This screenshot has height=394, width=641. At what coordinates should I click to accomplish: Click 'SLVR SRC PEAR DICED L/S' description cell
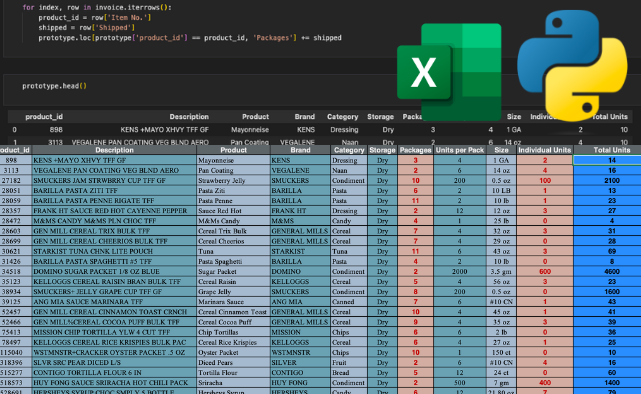[114, 362]
